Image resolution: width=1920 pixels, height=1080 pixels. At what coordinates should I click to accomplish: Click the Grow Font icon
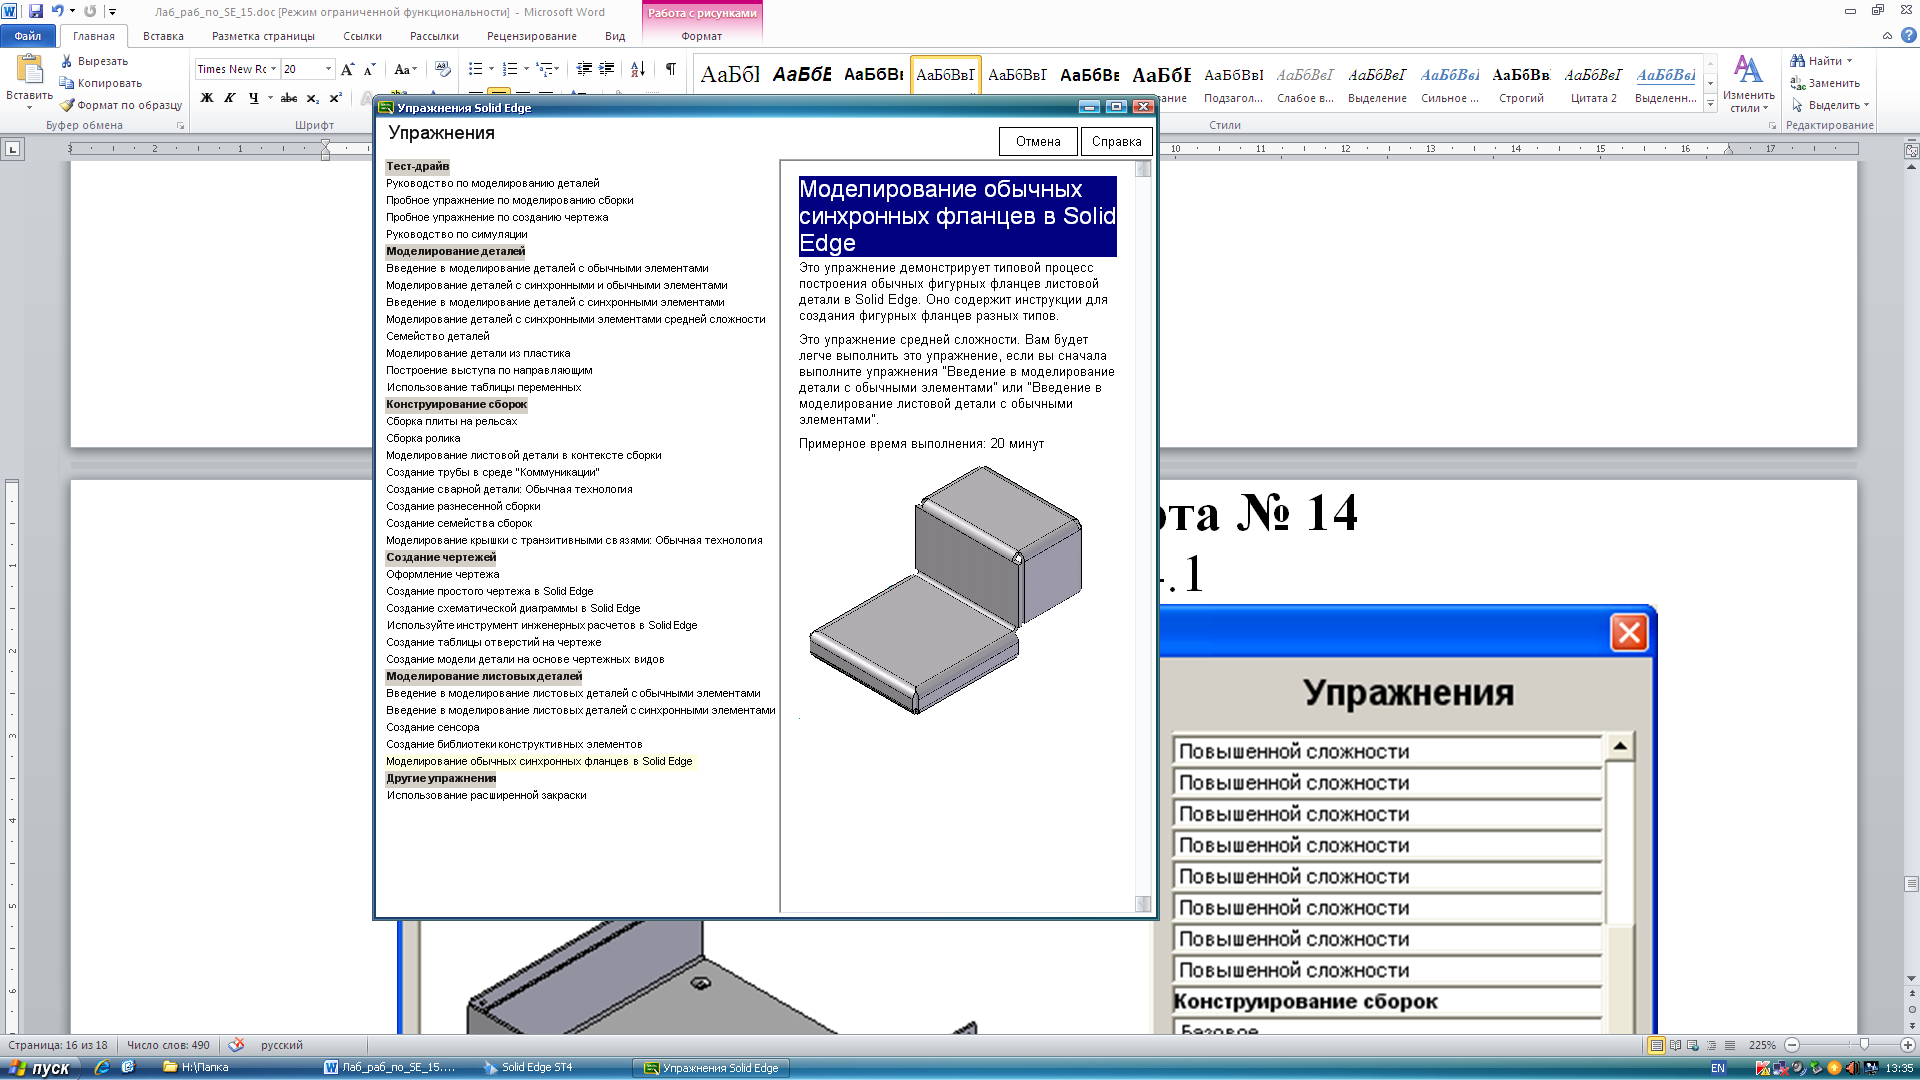[x=347, y=69]
